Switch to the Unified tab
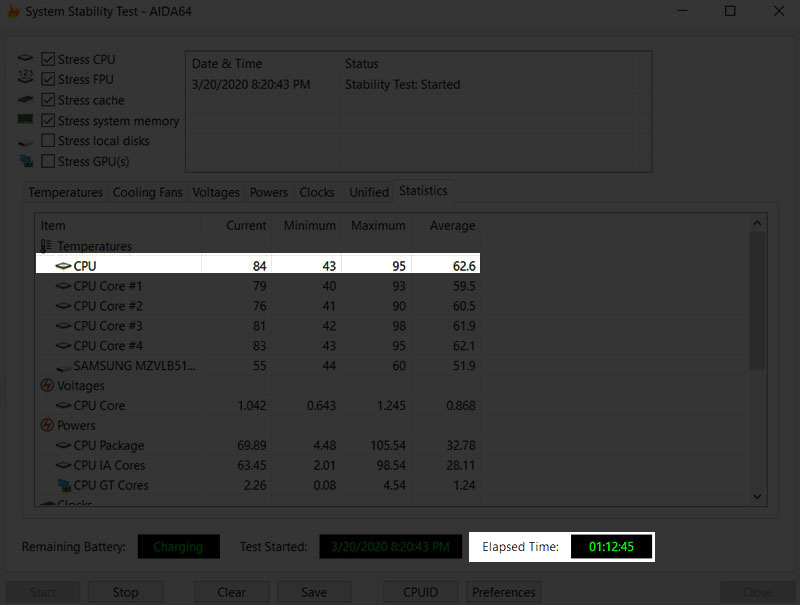 click(x=369, y=192)
